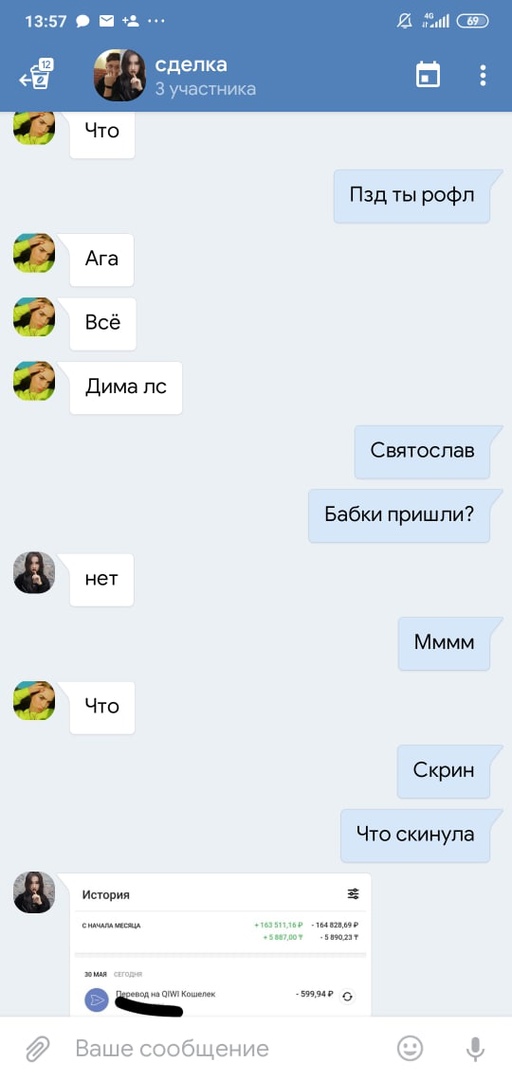The image size is (512, 1080).
Task: Tap the paperclip attachment icon
Action: (x=37, y=1048)
